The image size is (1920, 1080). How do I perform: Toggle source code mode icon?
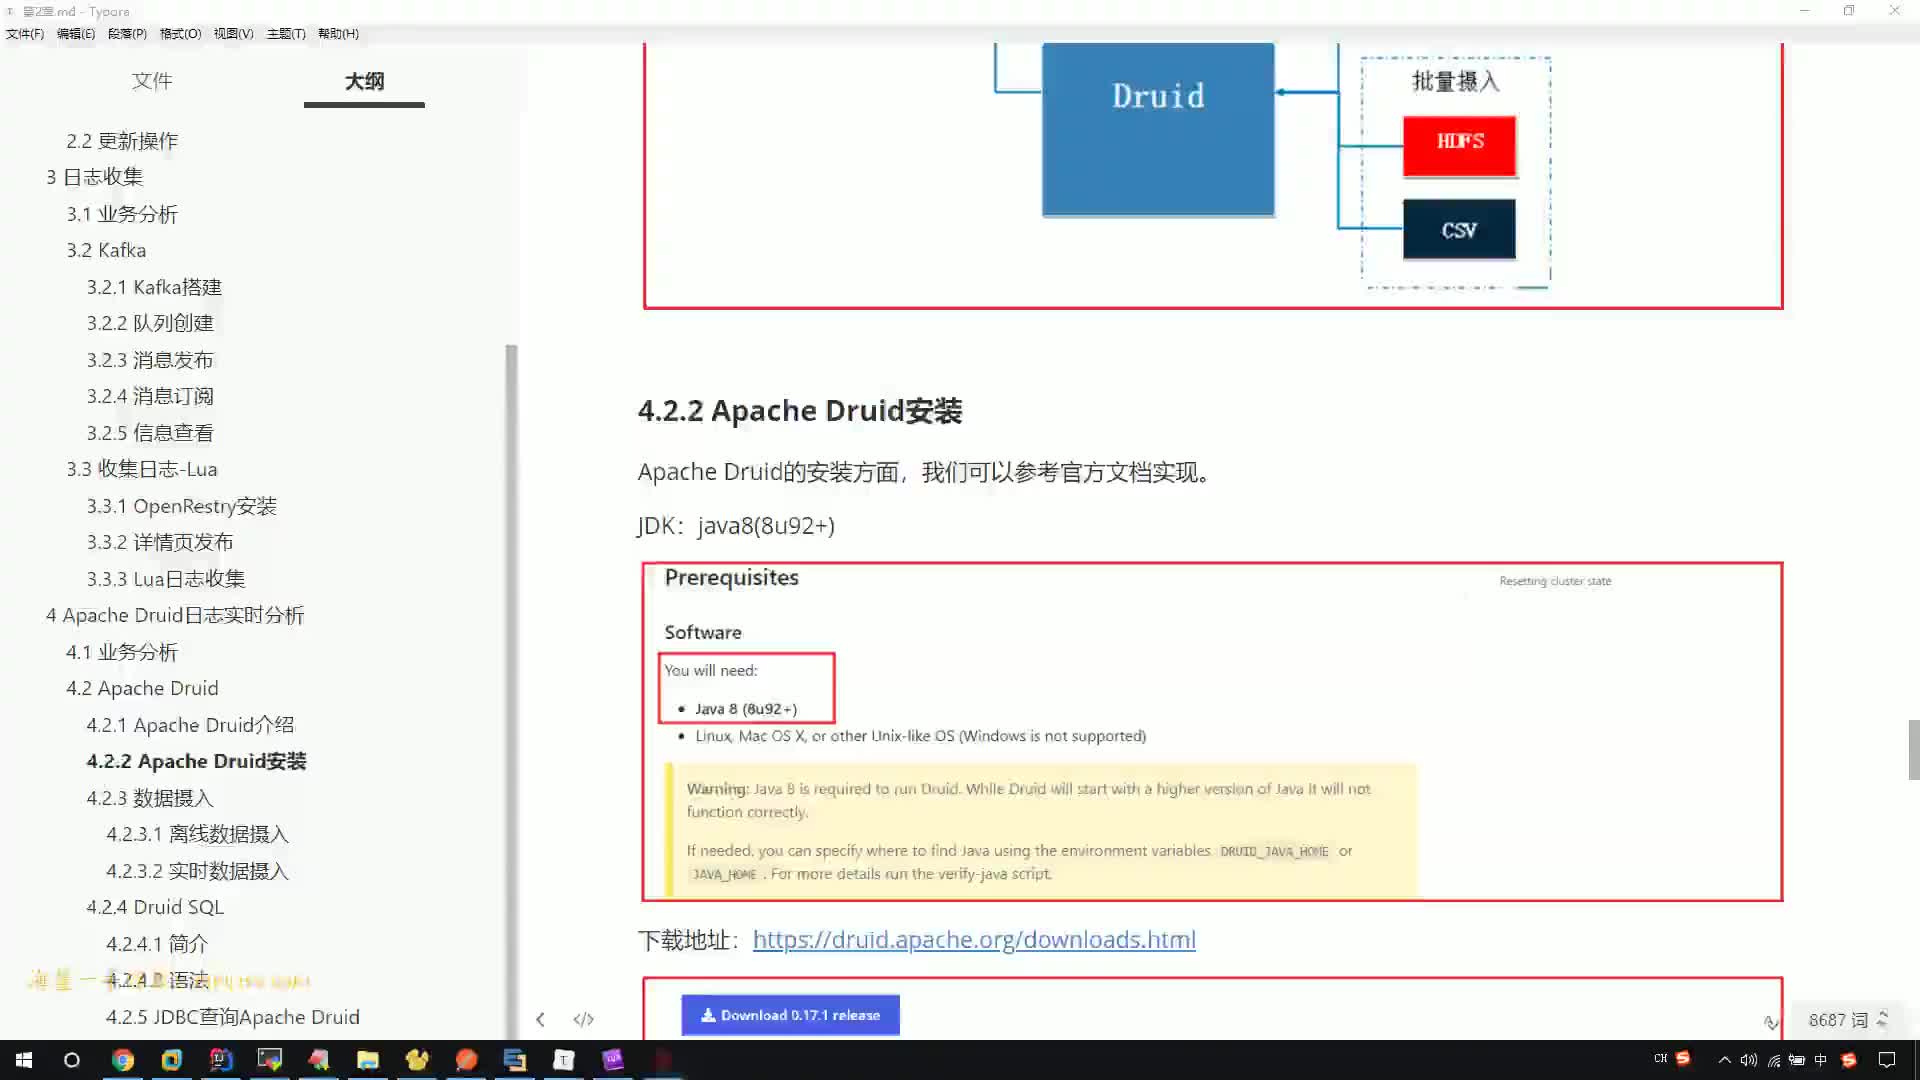click(x=584, y=1019)
